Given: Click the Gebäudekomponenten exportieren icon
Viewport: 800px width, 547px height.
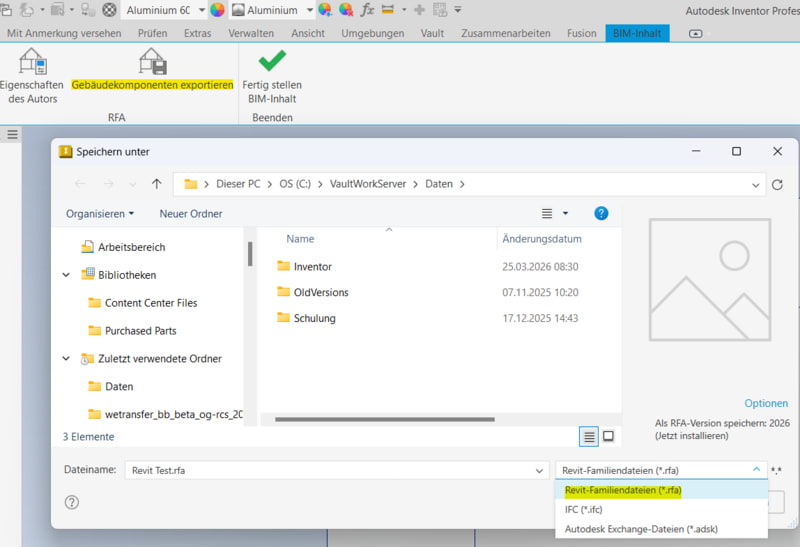Looking at the screenshot, I should [x=153, y=62].
